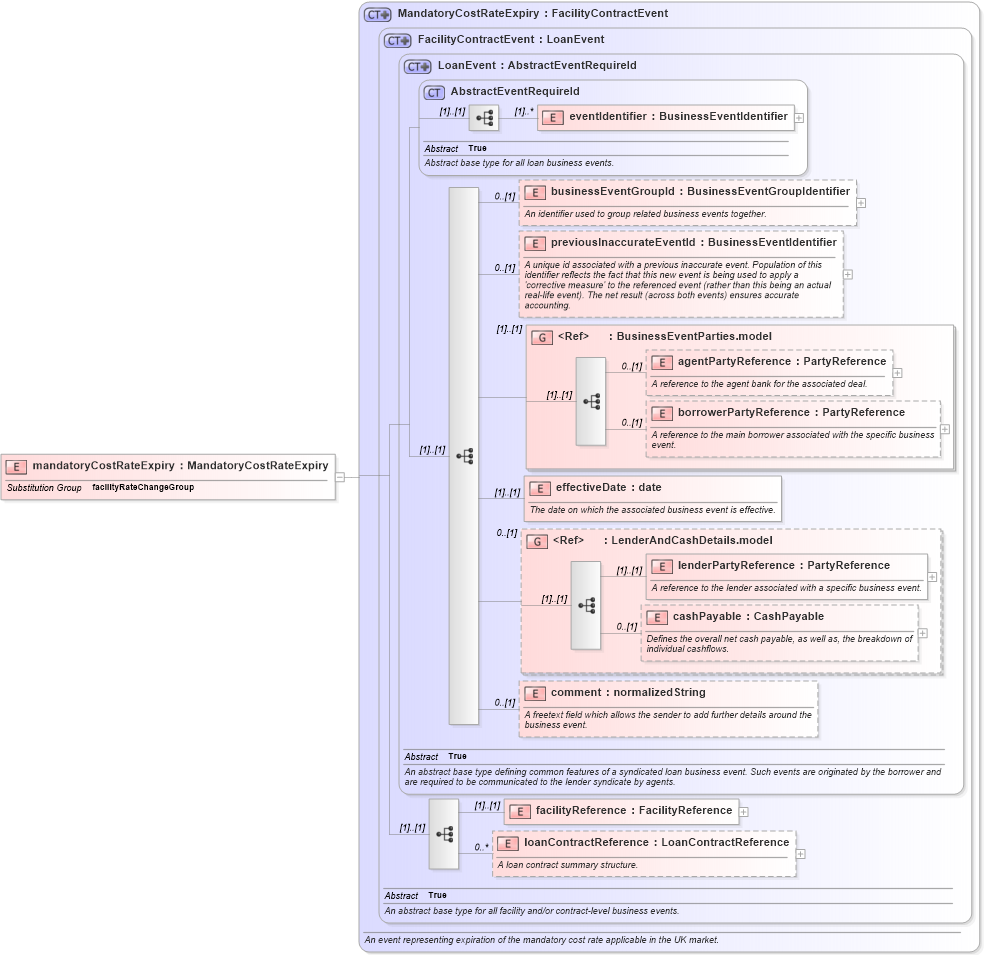
Task: Expand the lenderPartyReference element
Action: [x=931, y=575]
